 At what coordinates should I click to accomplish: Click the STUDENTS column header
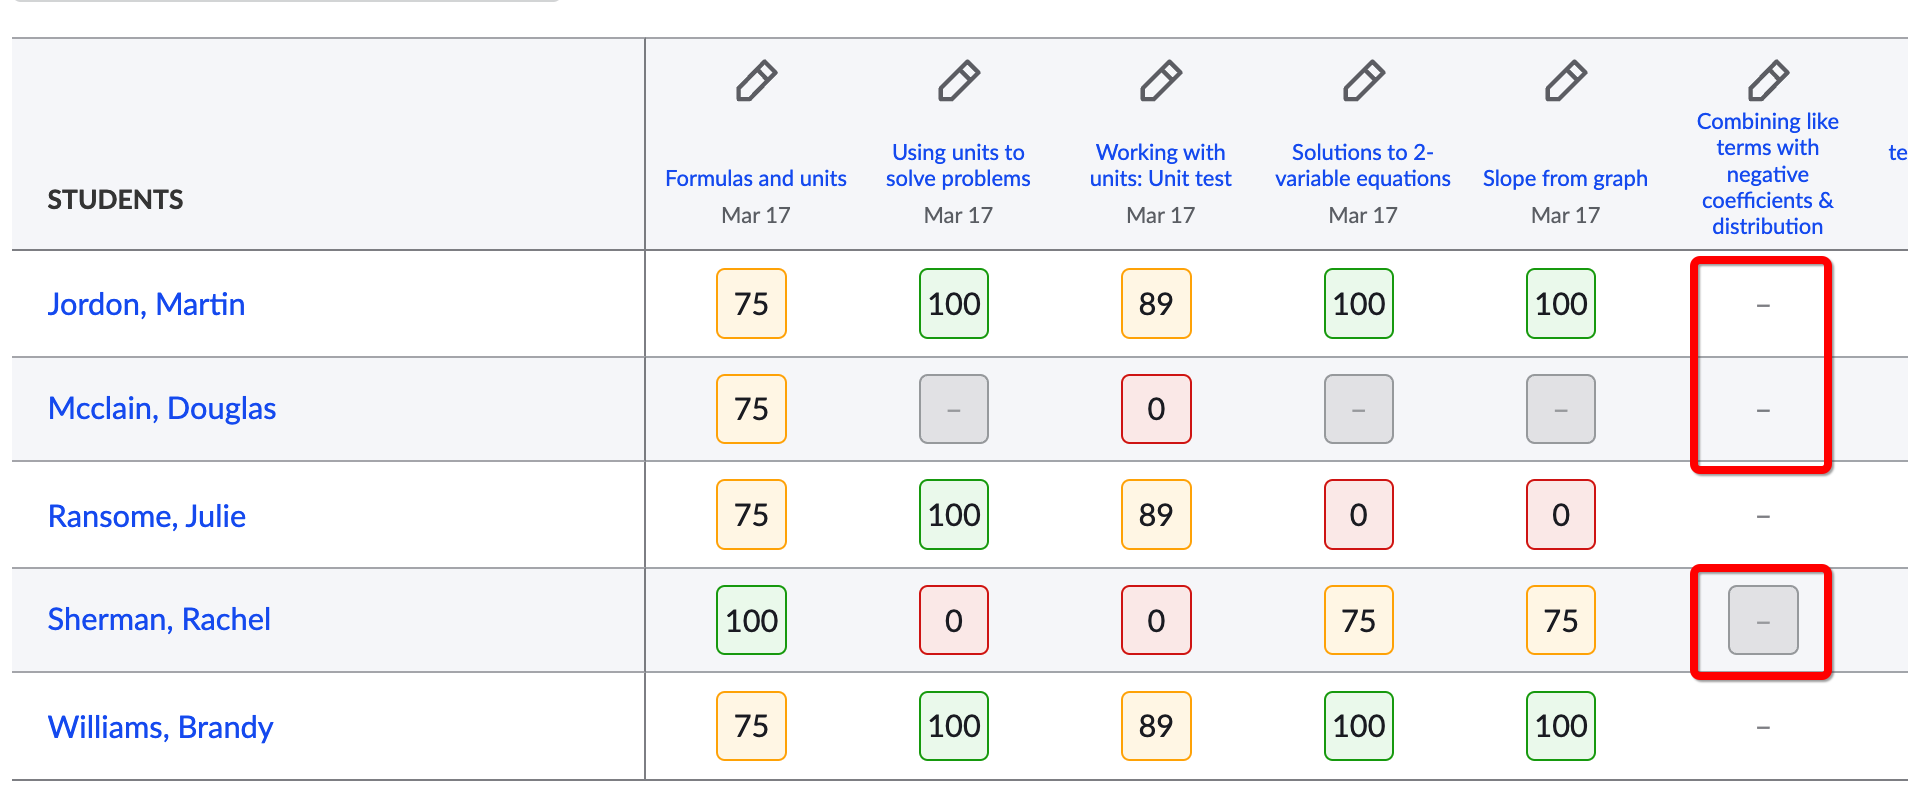tap(115, 199)
